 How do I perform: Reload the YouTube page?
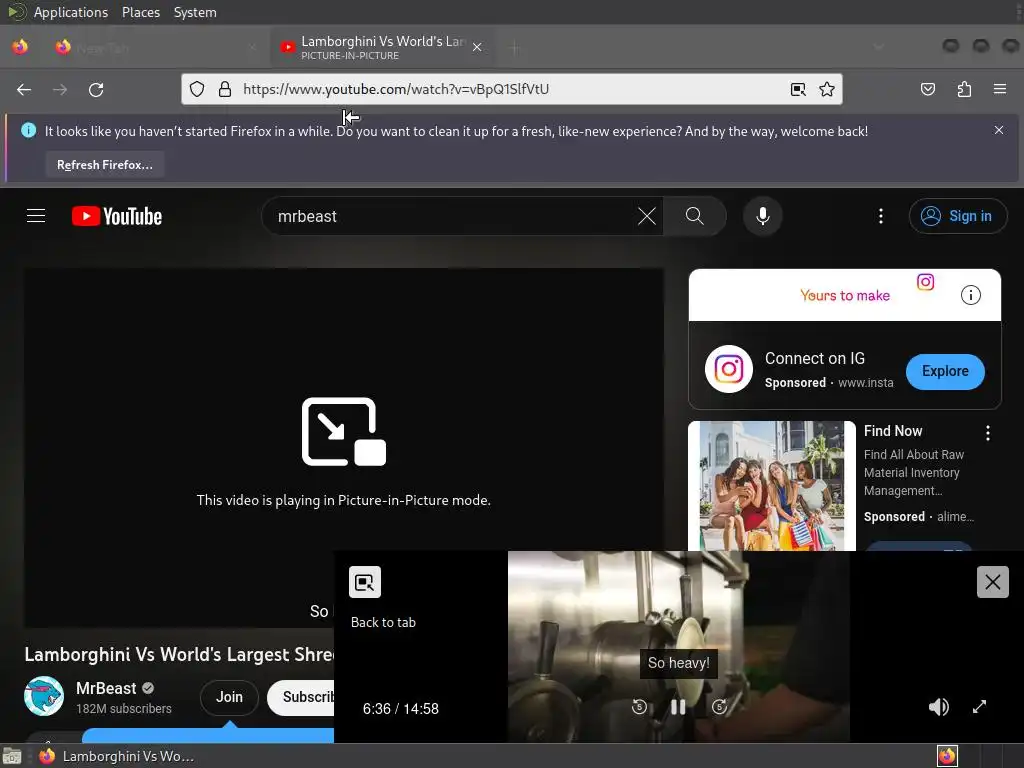[96, 89]
